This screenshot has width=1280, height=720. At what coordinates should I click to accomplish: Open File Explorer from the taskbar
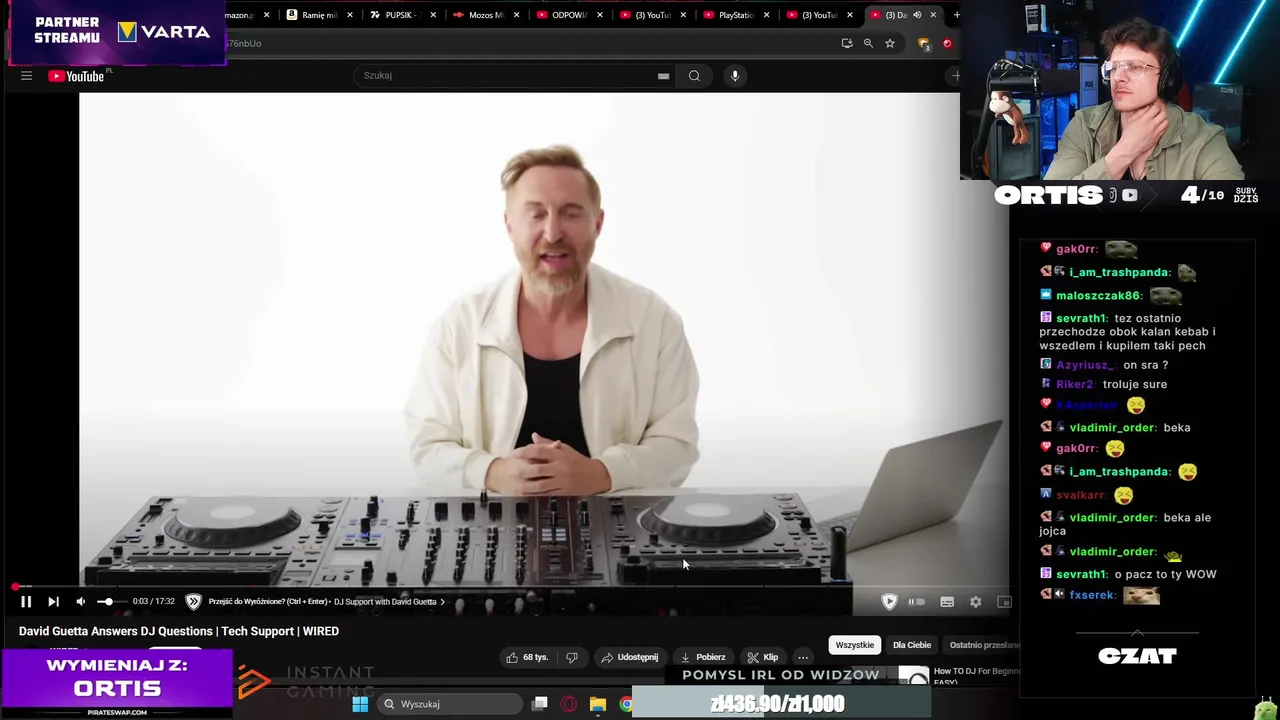598,704
